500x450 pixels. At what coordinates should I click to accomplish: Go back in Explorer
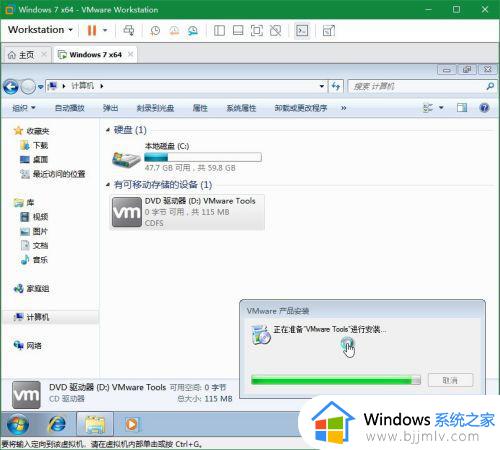tap(11, 87)
